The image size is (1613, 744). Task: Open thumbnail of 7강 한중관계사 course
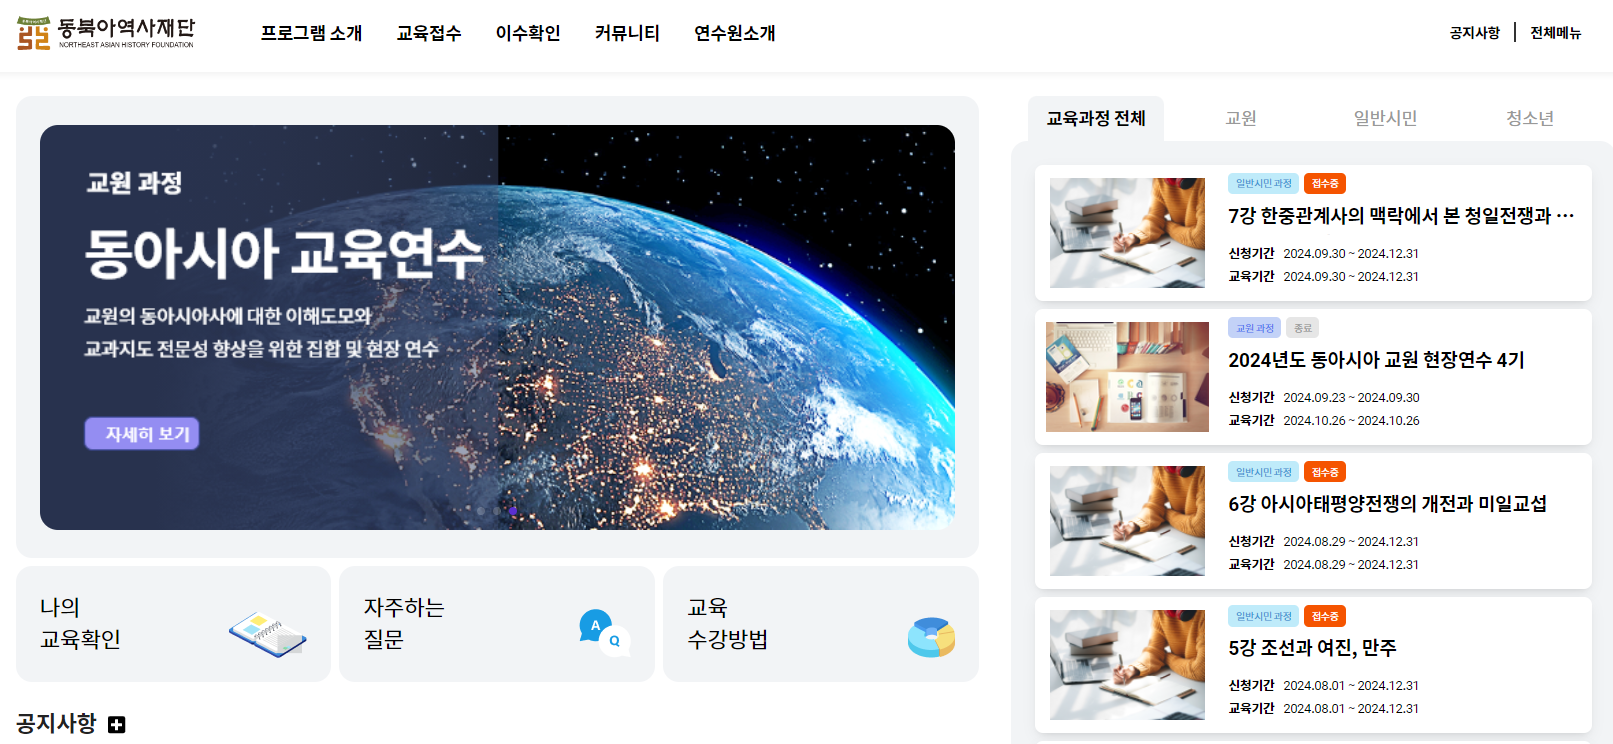click(x=1127, y=233)
